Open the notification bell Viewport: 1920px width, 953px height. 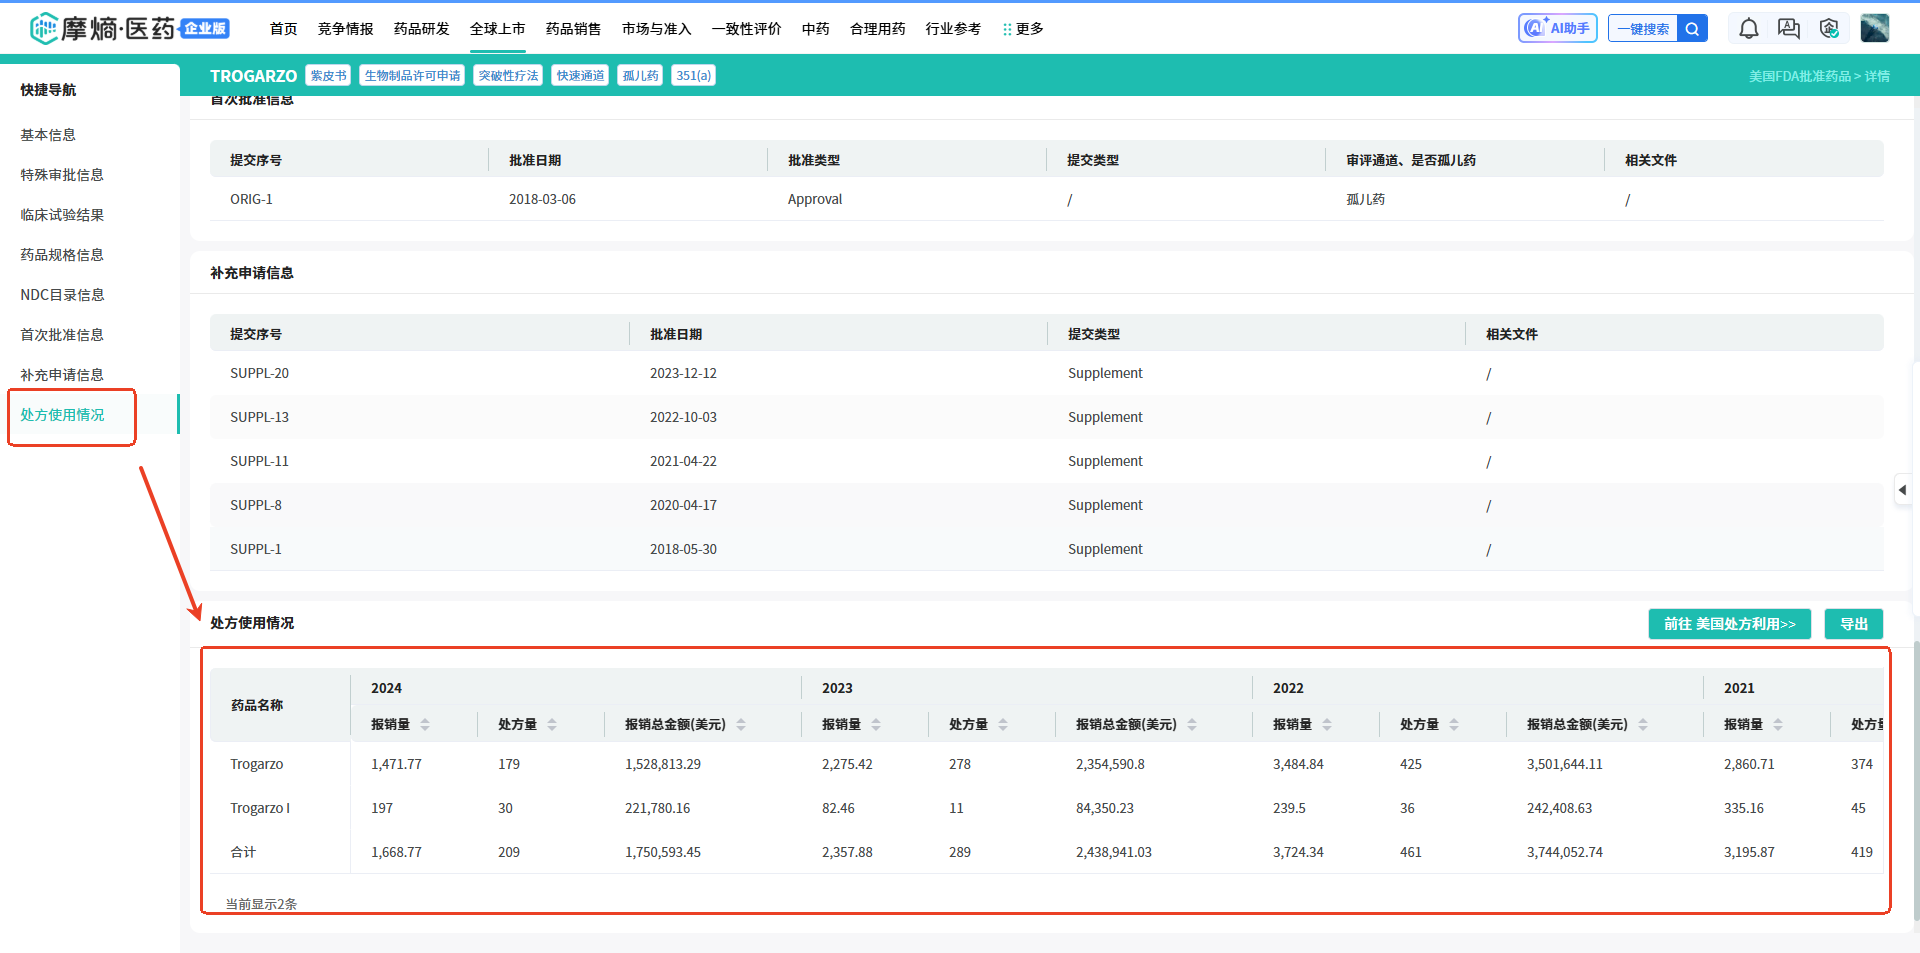click(x=1748, y=29)
